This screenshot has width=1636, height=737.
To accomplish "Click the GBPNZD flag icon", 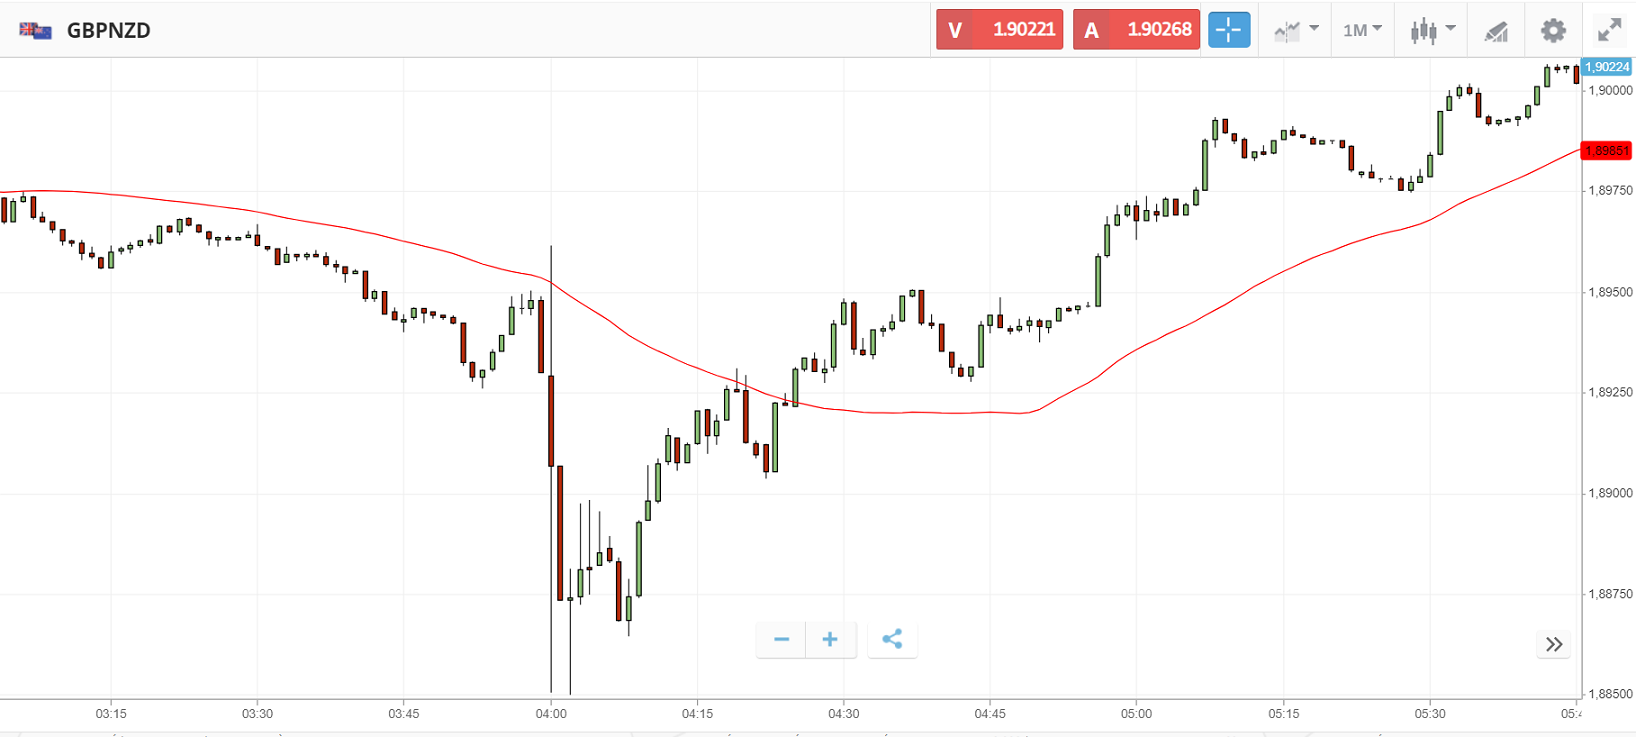I will tap(35, 30).
